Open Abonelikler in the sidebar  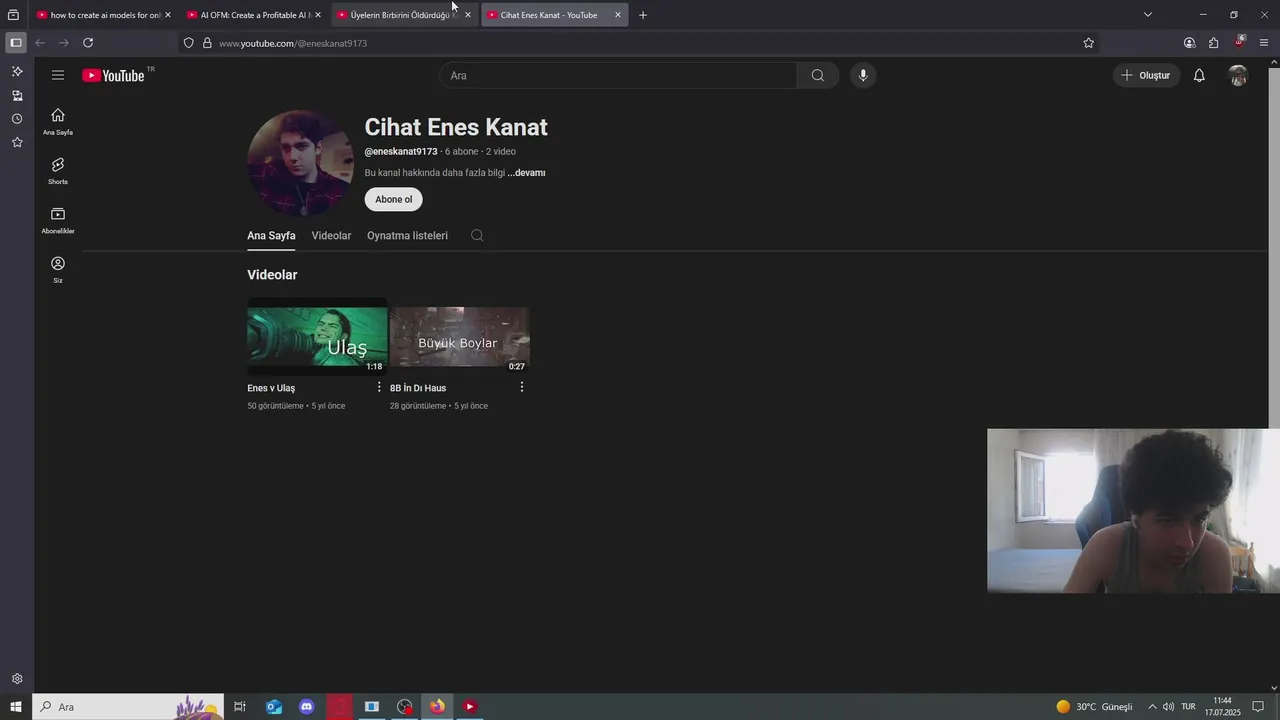(58, 220)
